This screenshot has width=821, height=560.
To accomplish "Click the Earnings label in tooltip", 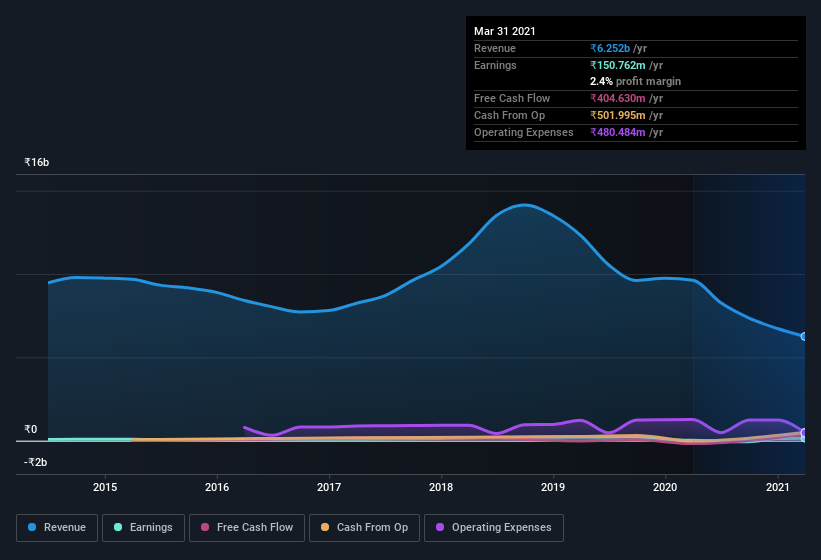I will coord(495,65).
